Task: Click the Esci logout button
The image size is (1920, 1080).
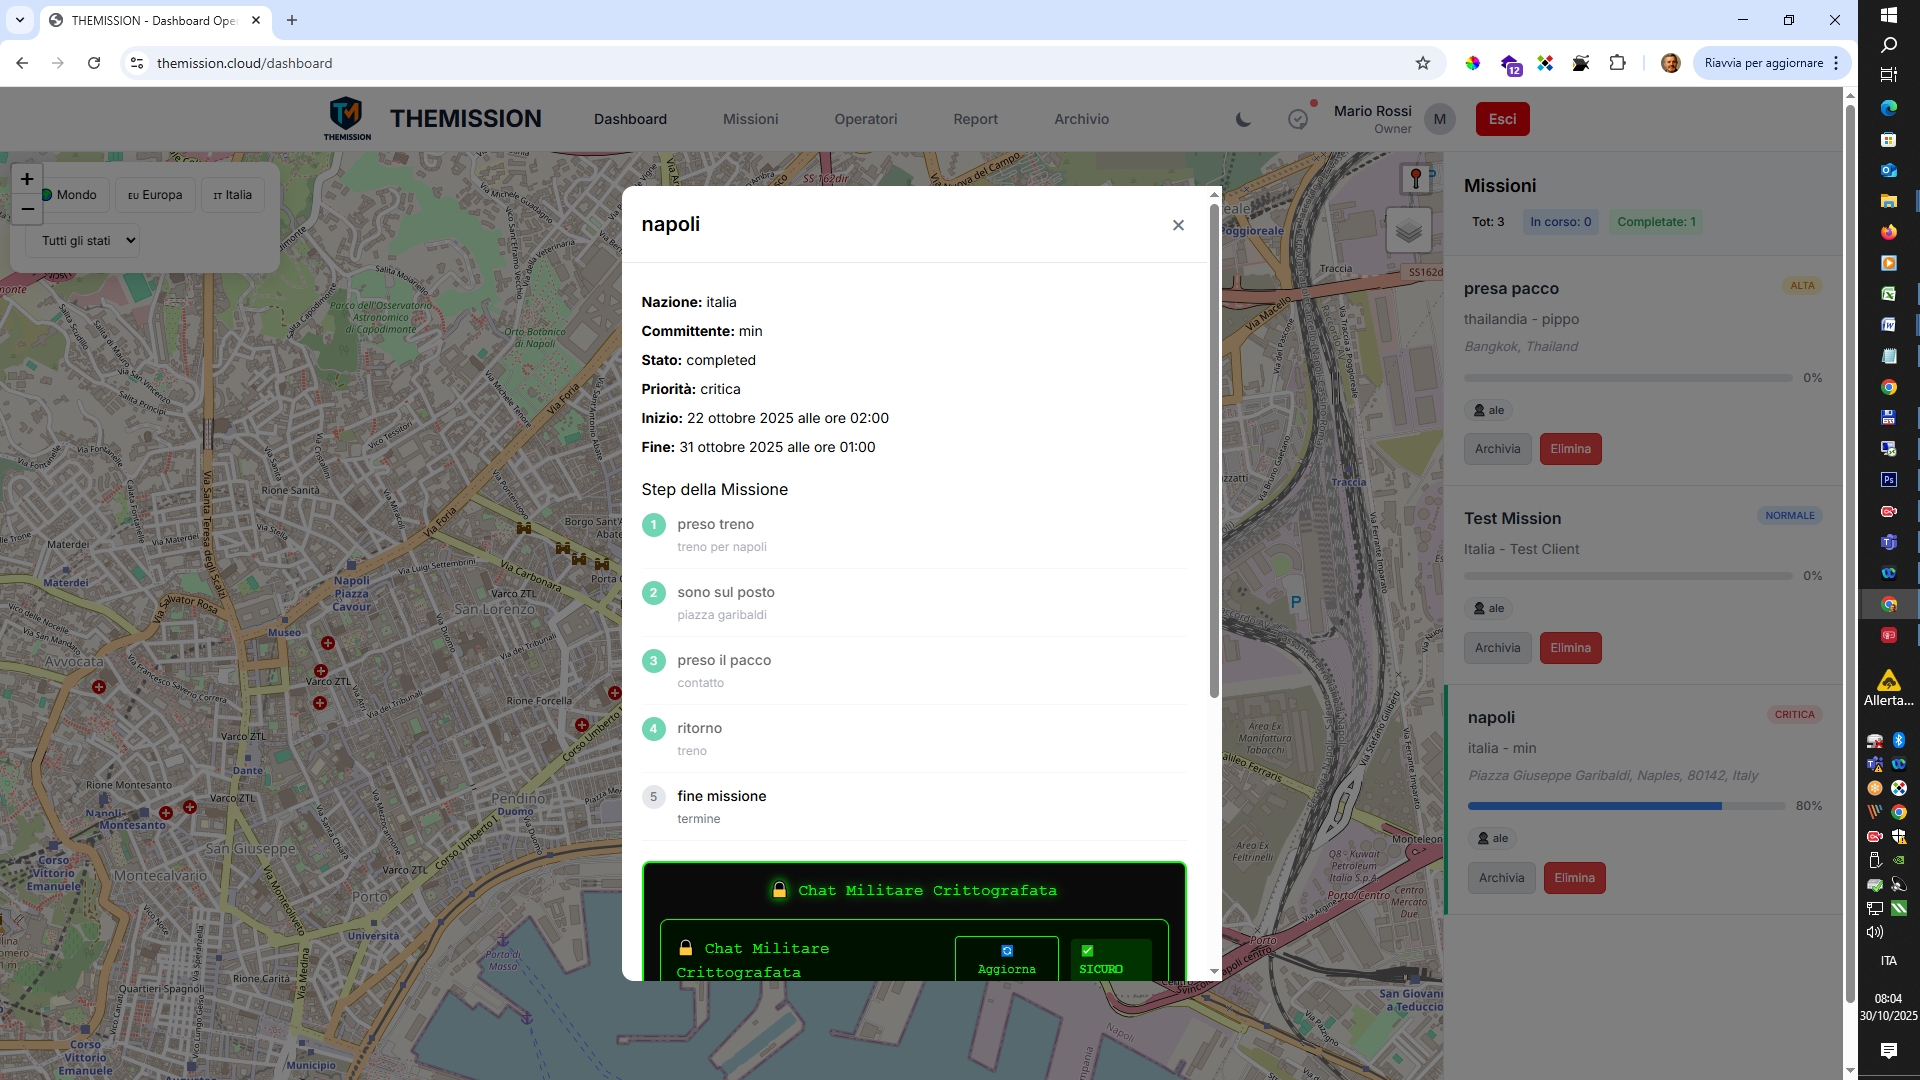Action: coord(1503,118)
